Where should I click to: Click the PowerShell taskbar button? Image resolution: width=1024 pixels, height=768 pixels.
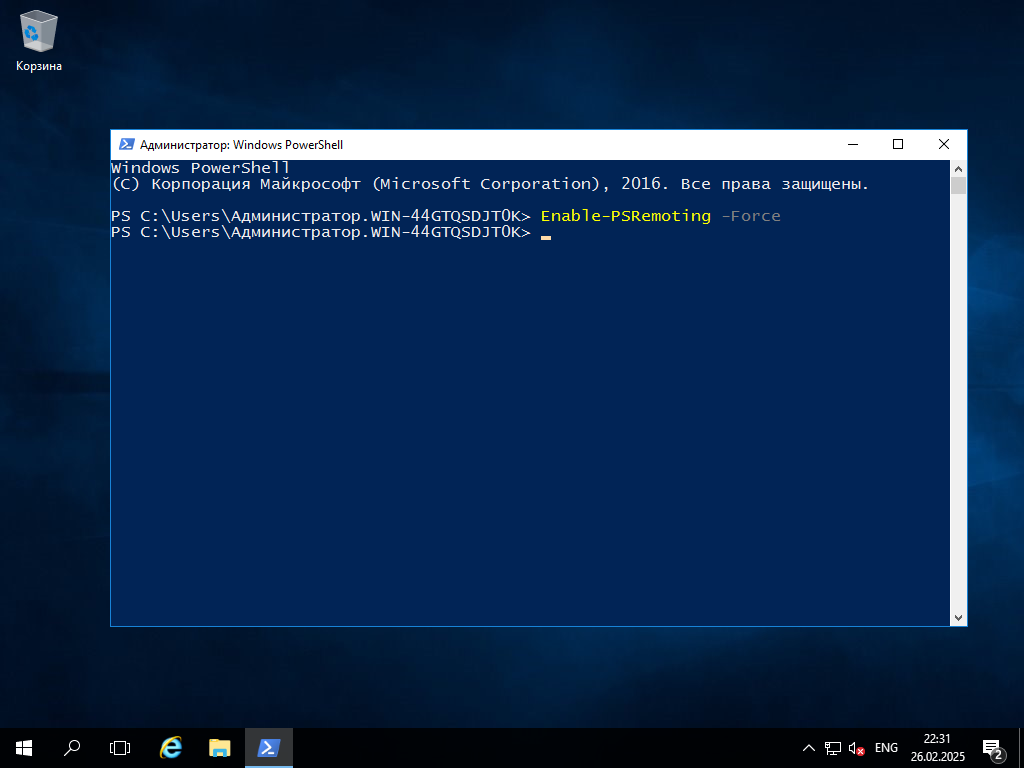[x=268, y=748]
